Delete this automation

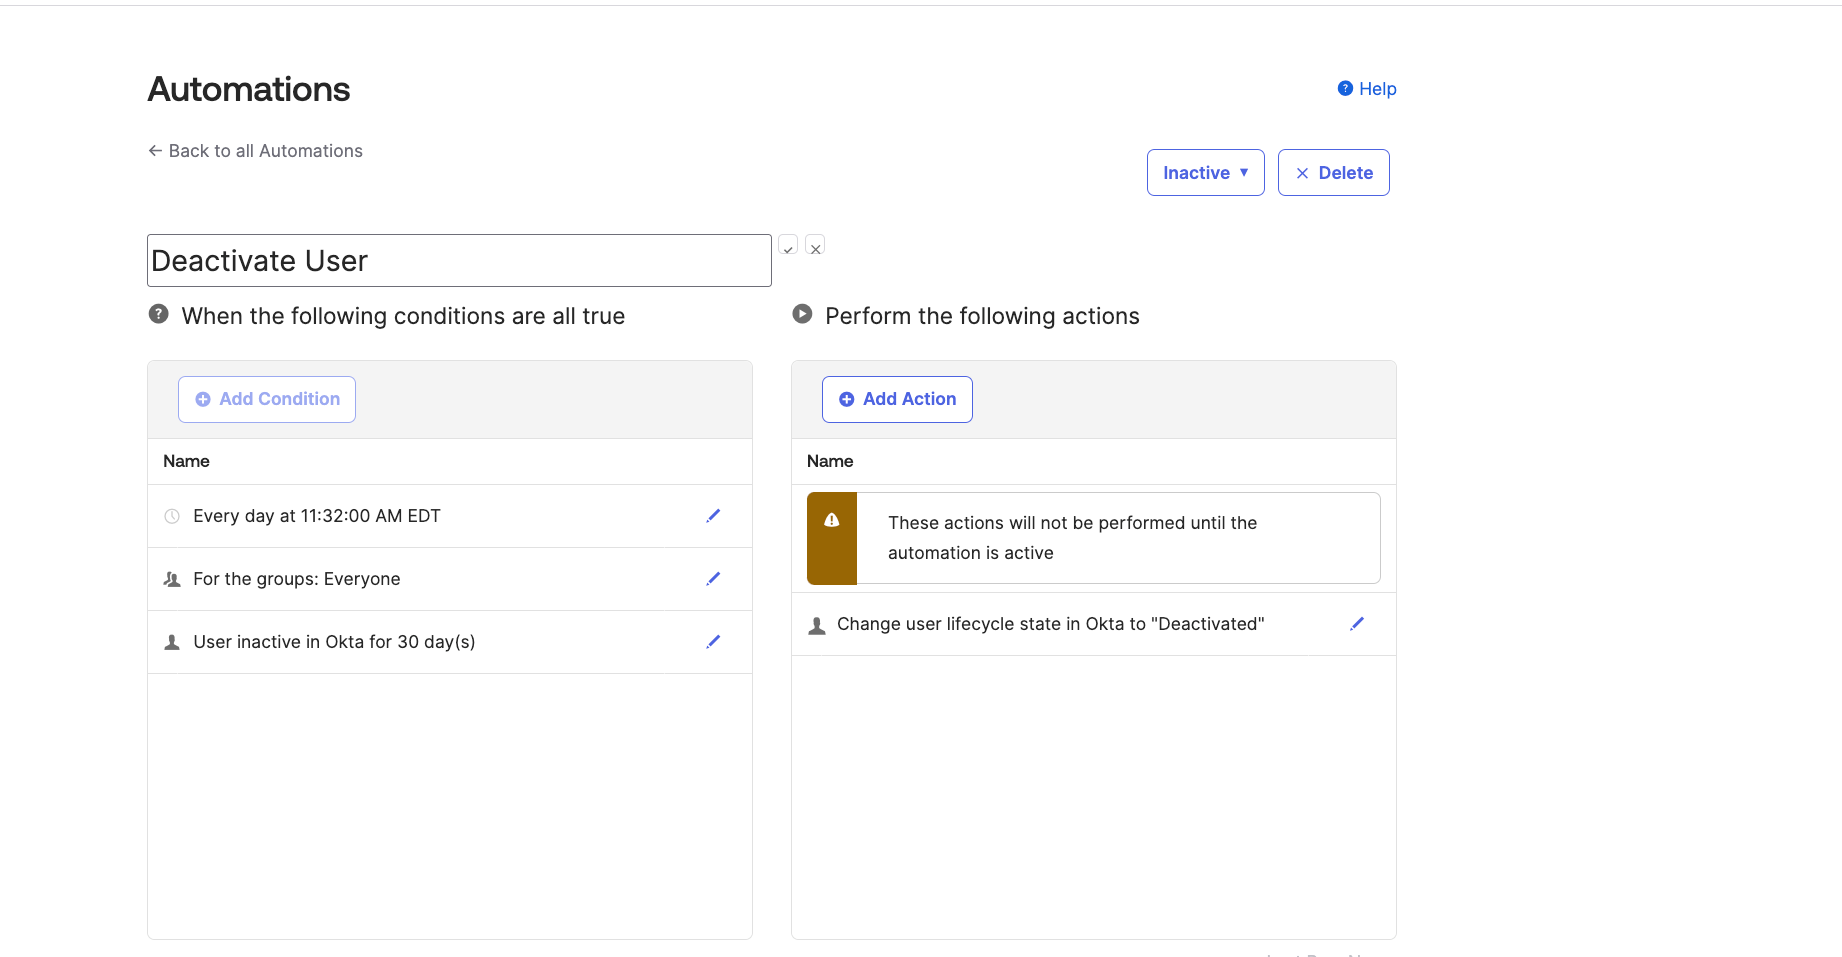(1333, 172)
